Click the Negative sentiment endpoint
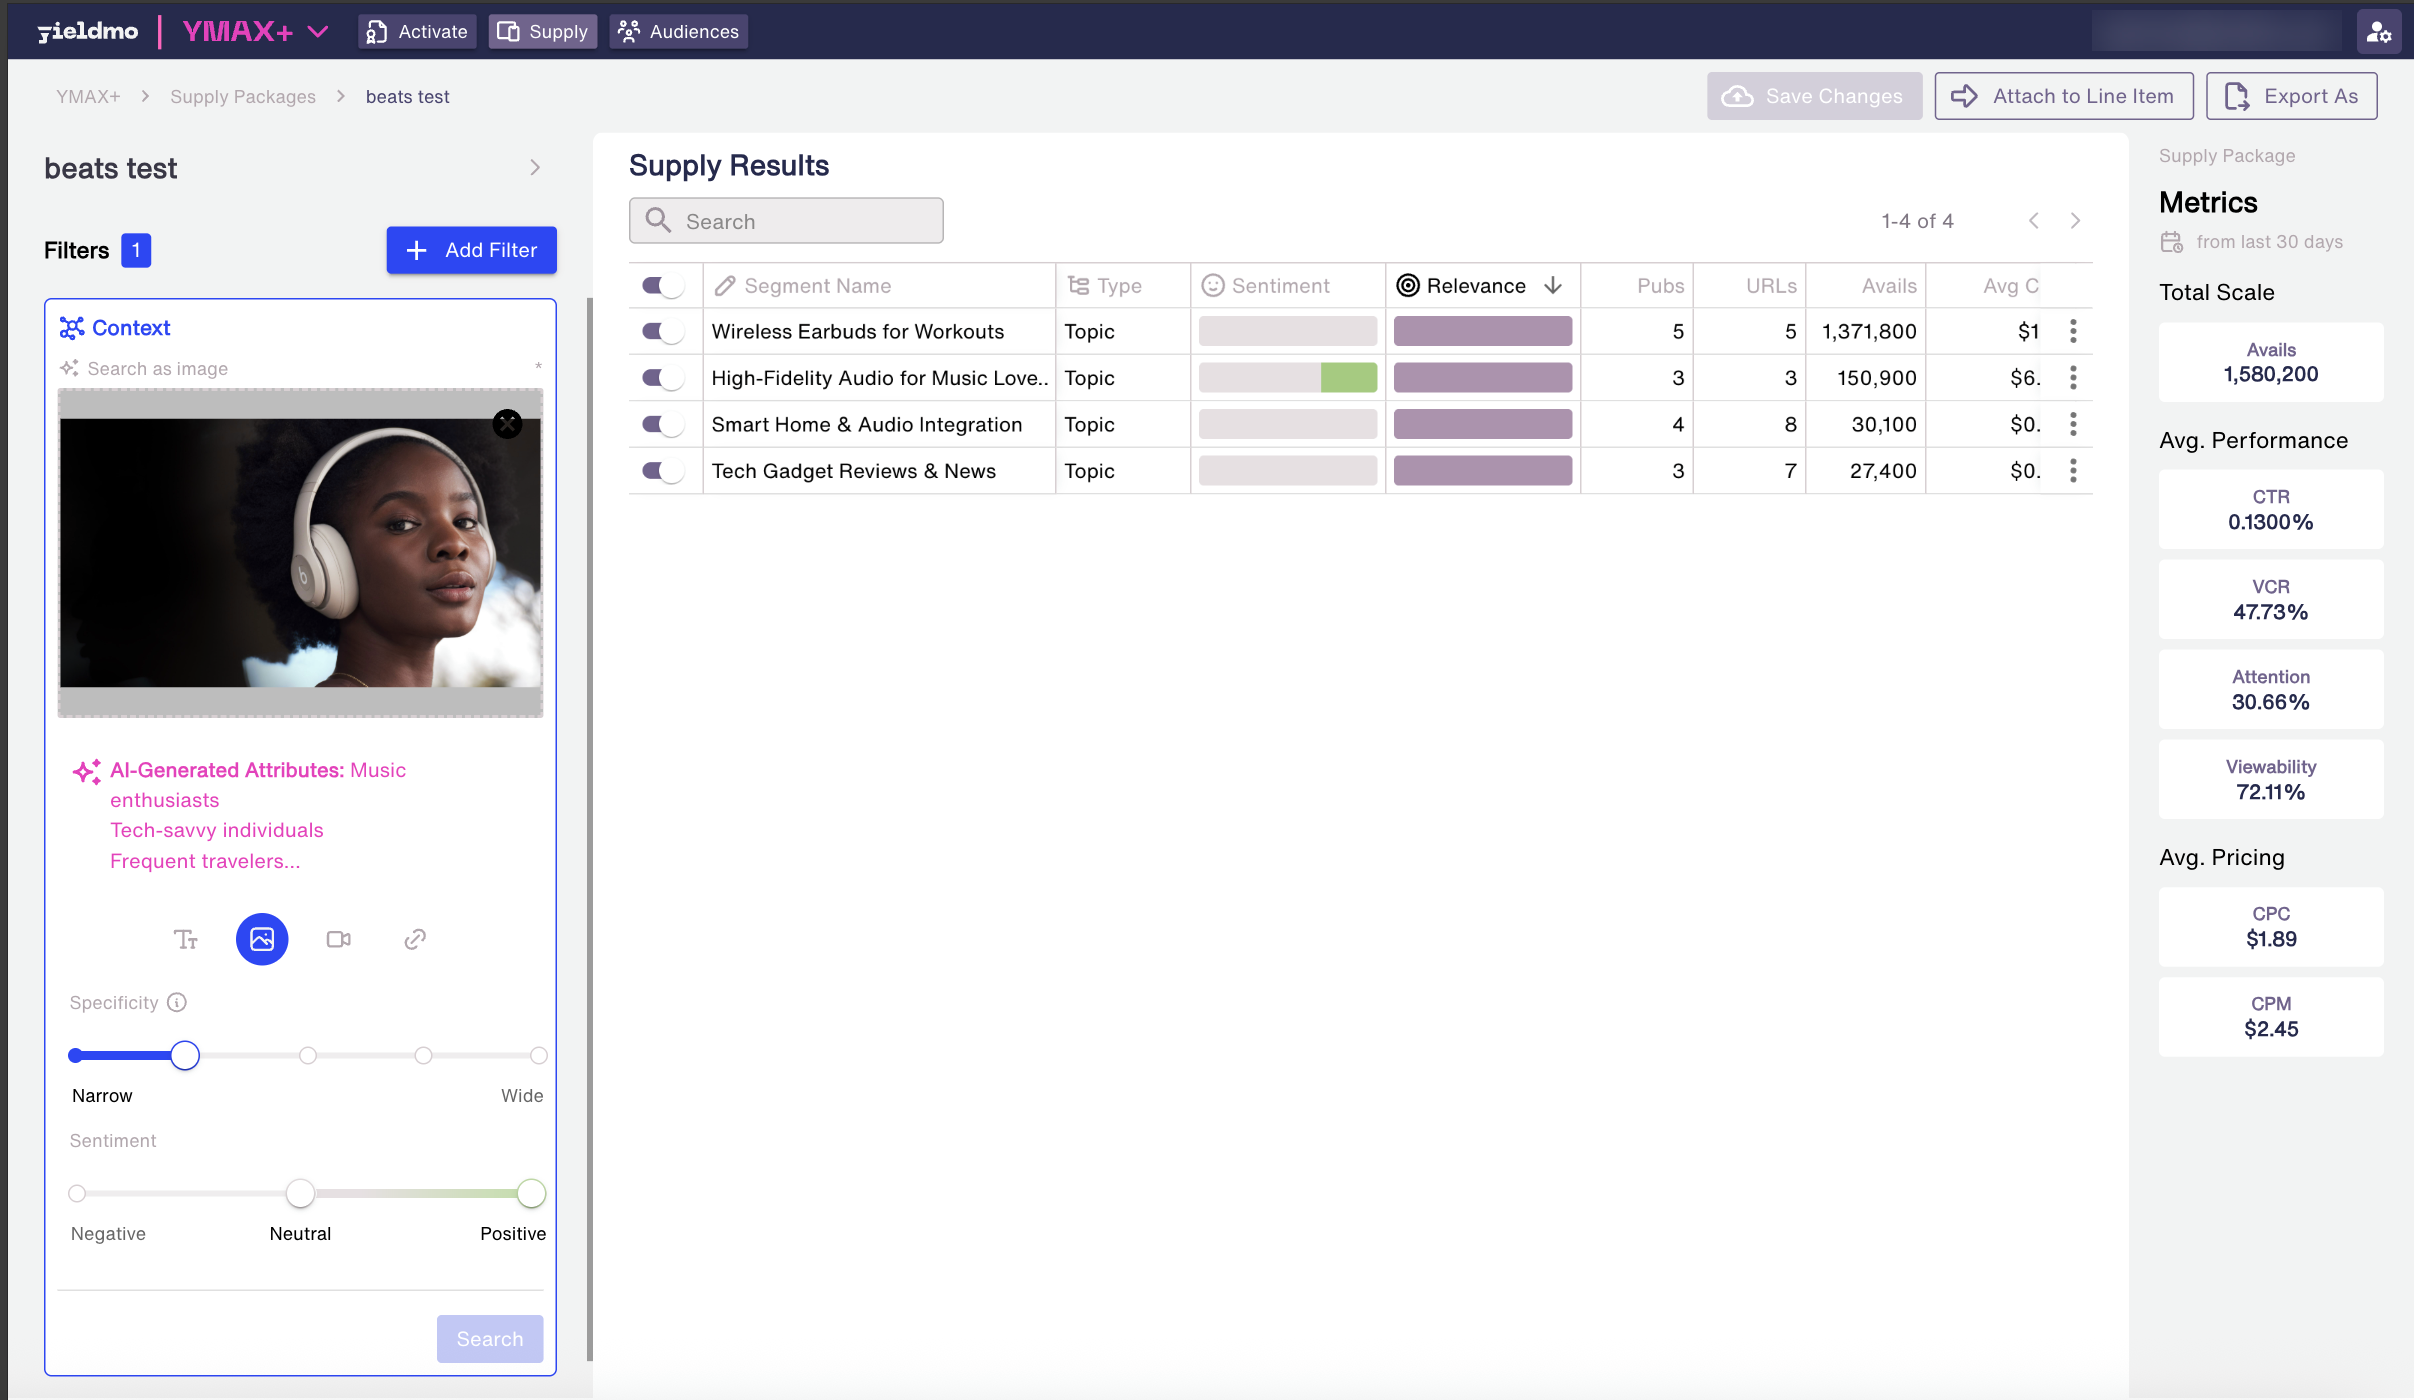 pyautogui.click(x=77, y=1193)
